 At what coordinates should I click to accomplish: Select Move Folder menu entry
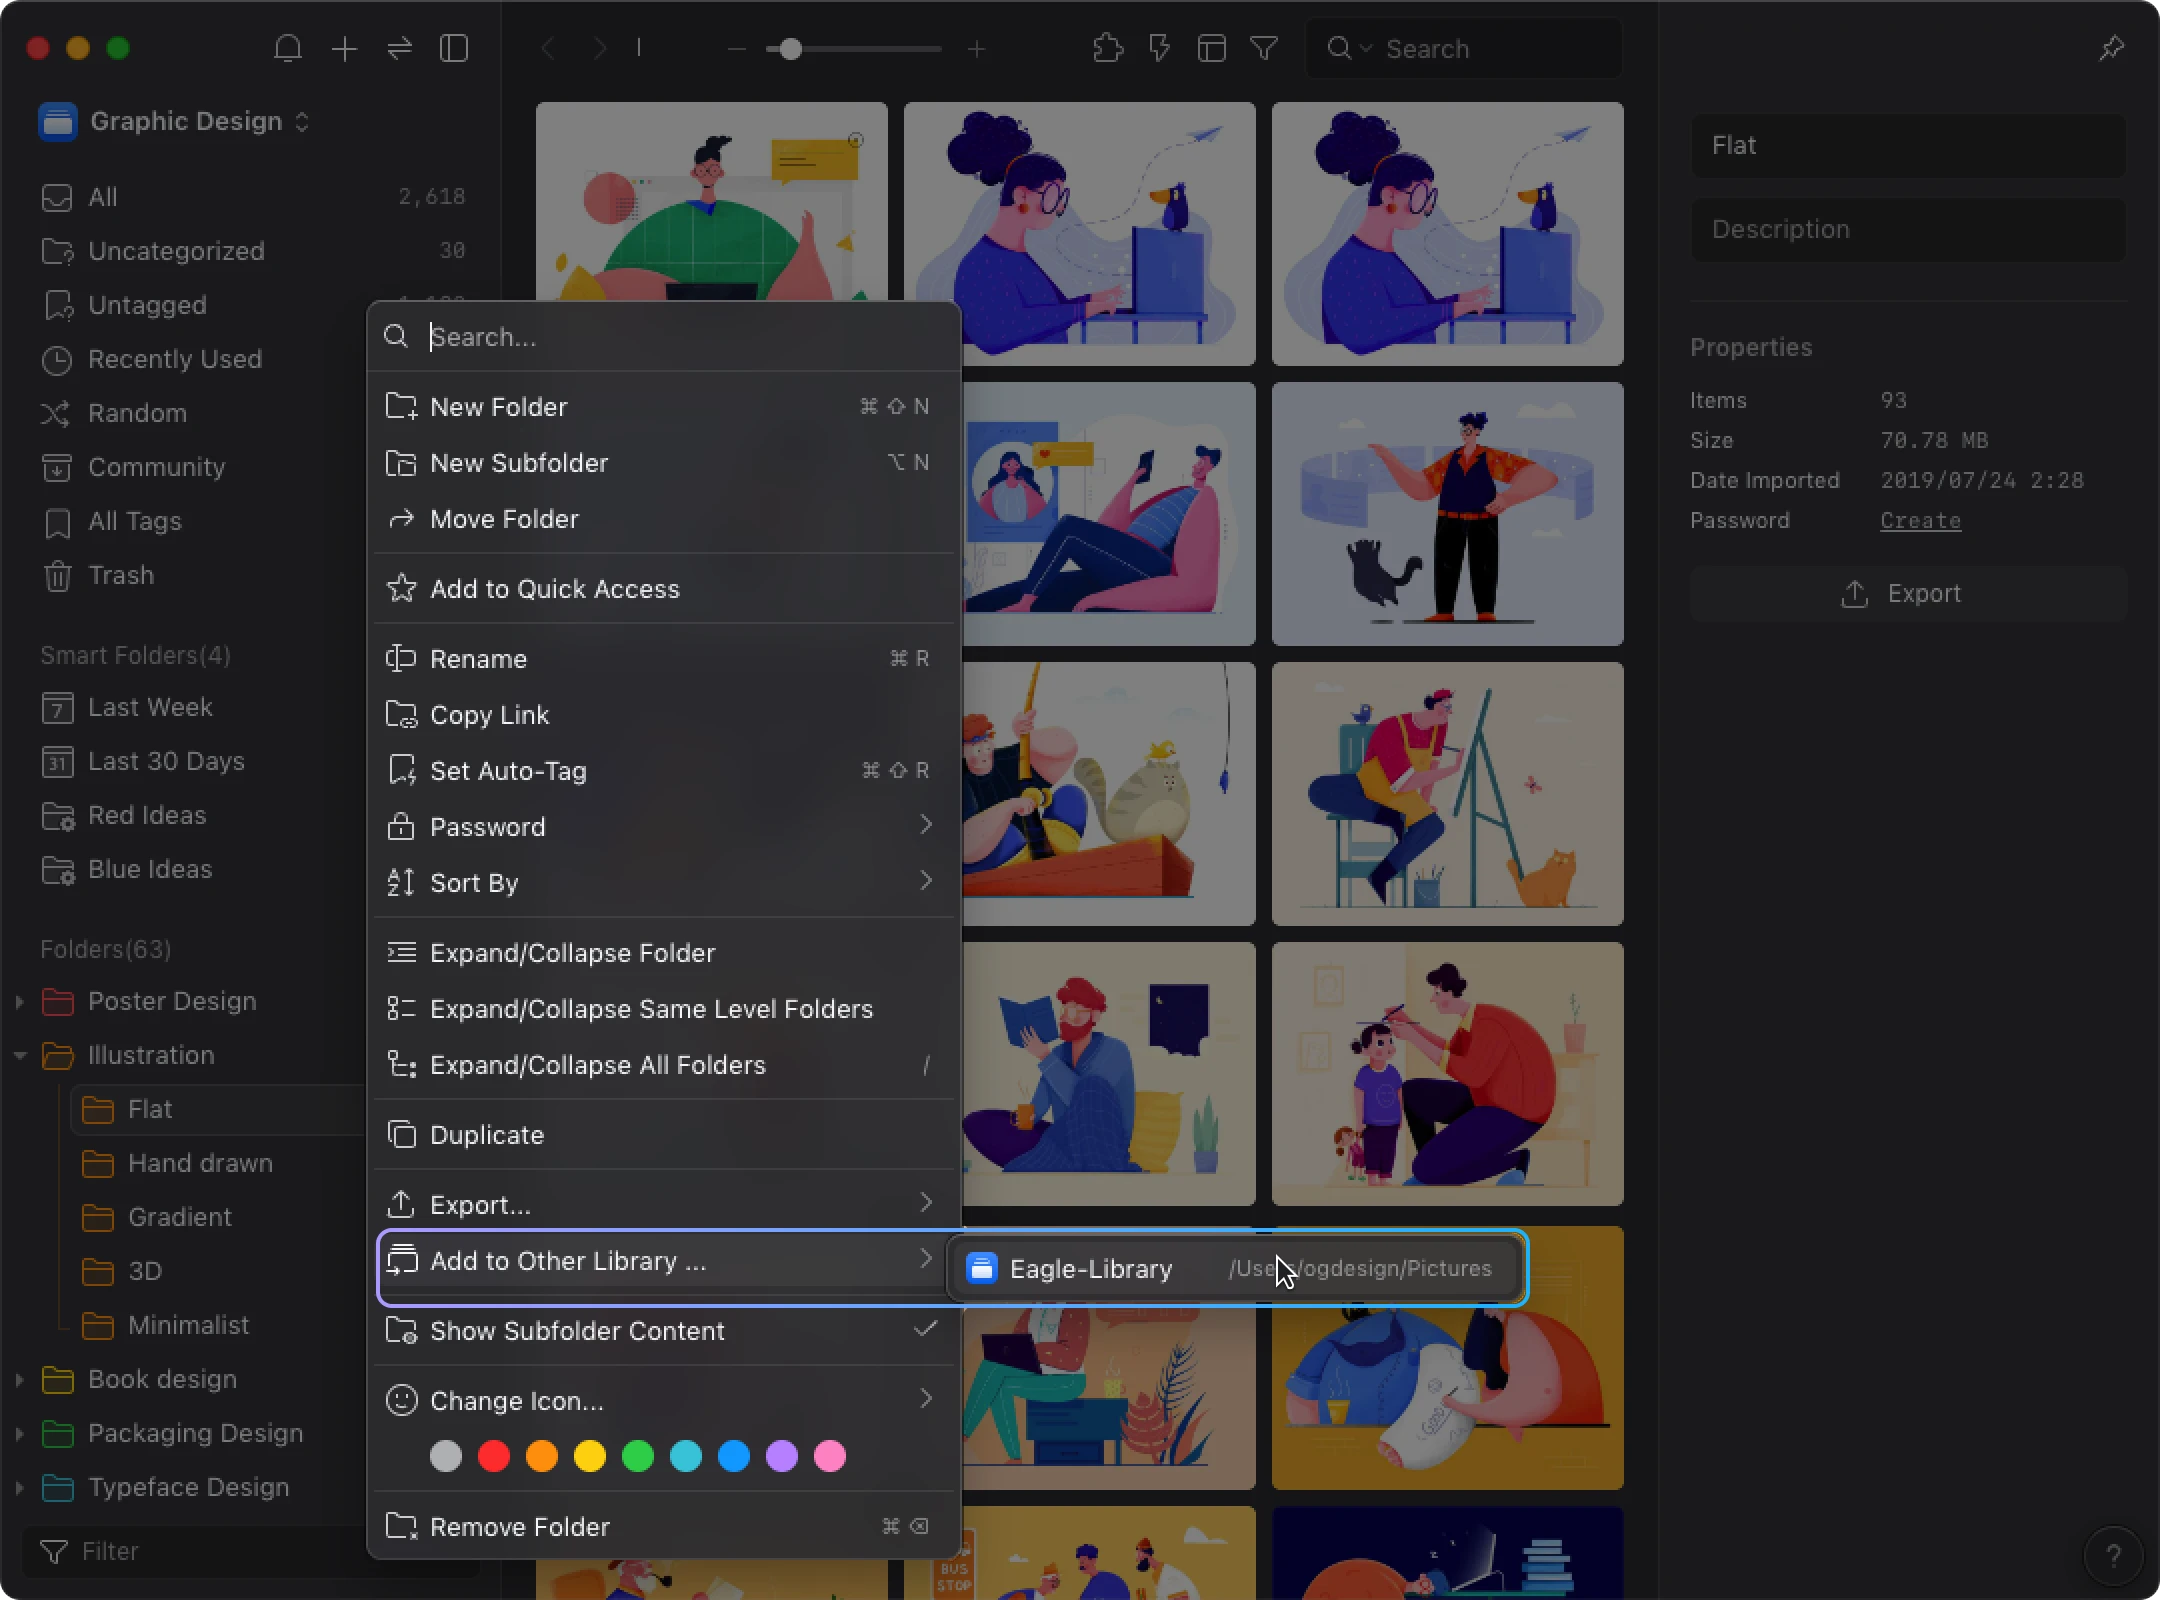click(664, 519)
